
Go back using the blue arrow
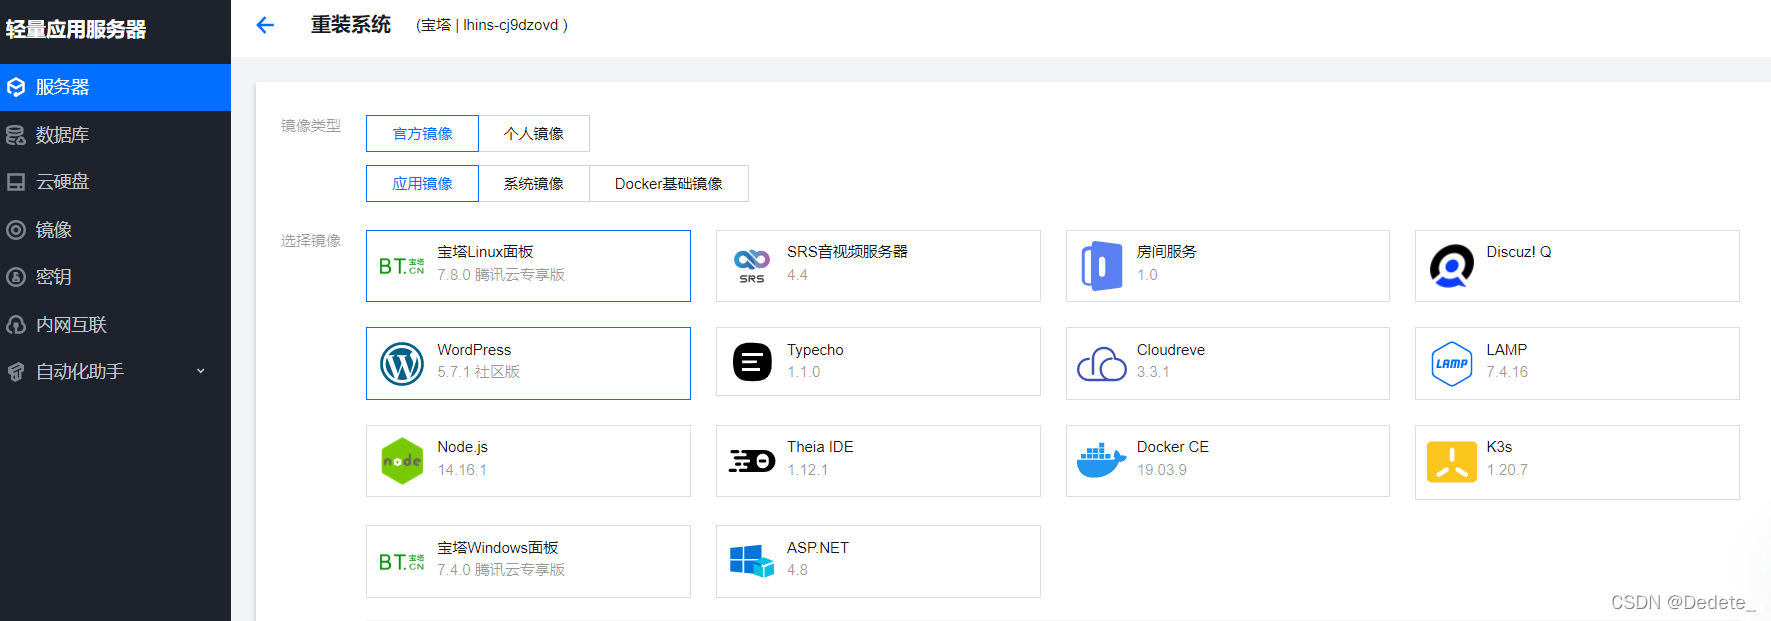(265, 25)
